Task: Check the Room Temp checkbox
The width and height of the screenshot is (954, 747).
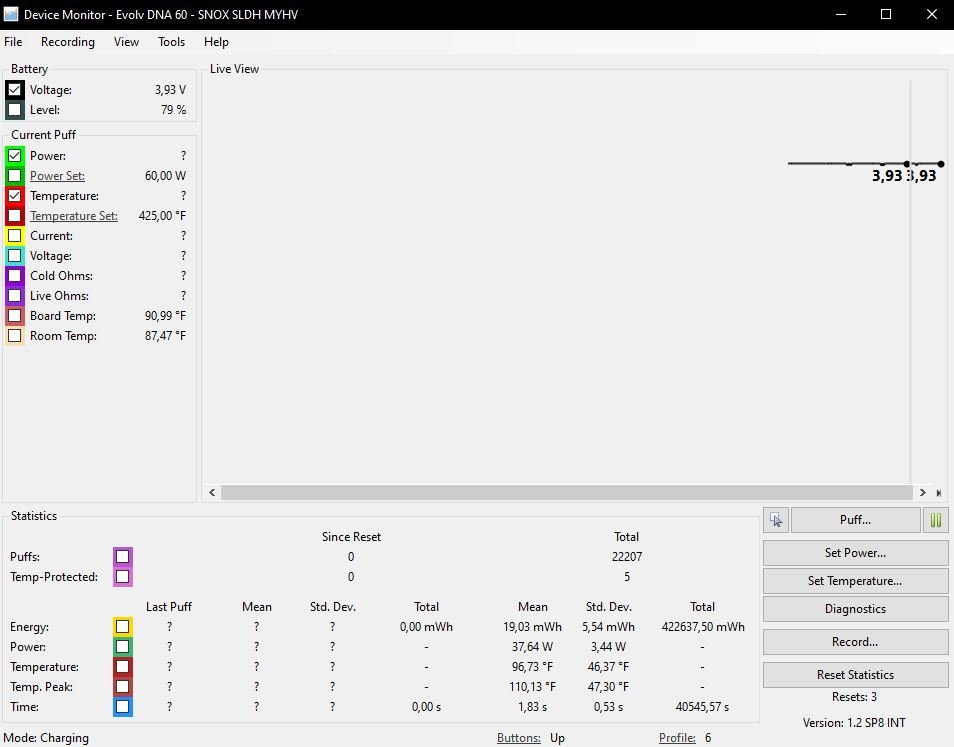Action: click(x=15, y=336)
